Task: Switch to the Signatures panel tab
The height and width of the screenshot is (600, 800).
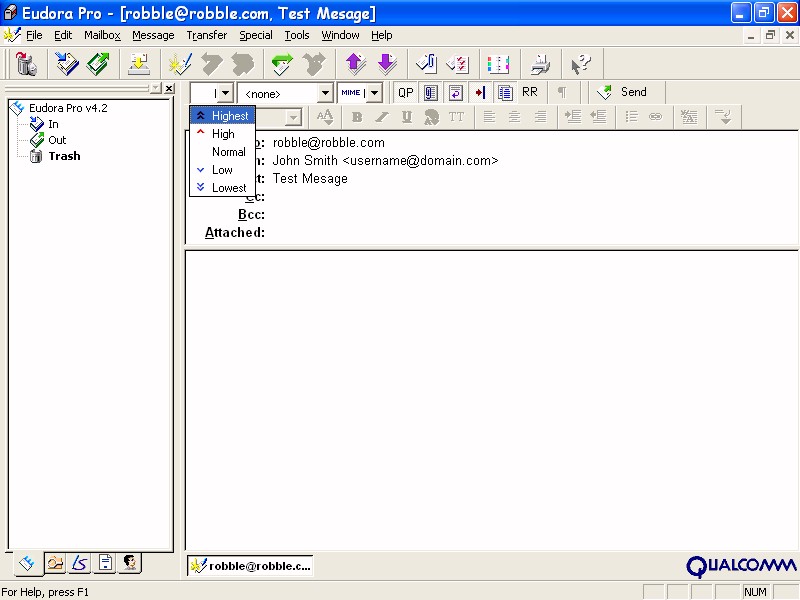Action: click(80, 563)
